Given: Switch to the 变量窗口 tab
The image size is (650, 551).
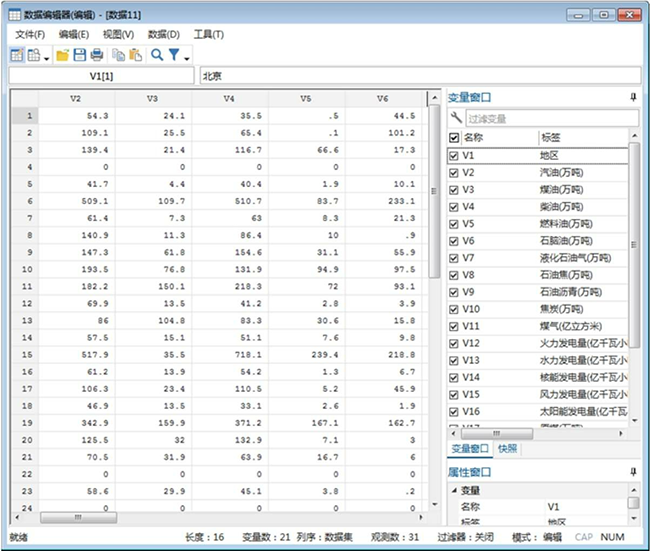Looking at the screenshot, I should click(x=470, y=449).
